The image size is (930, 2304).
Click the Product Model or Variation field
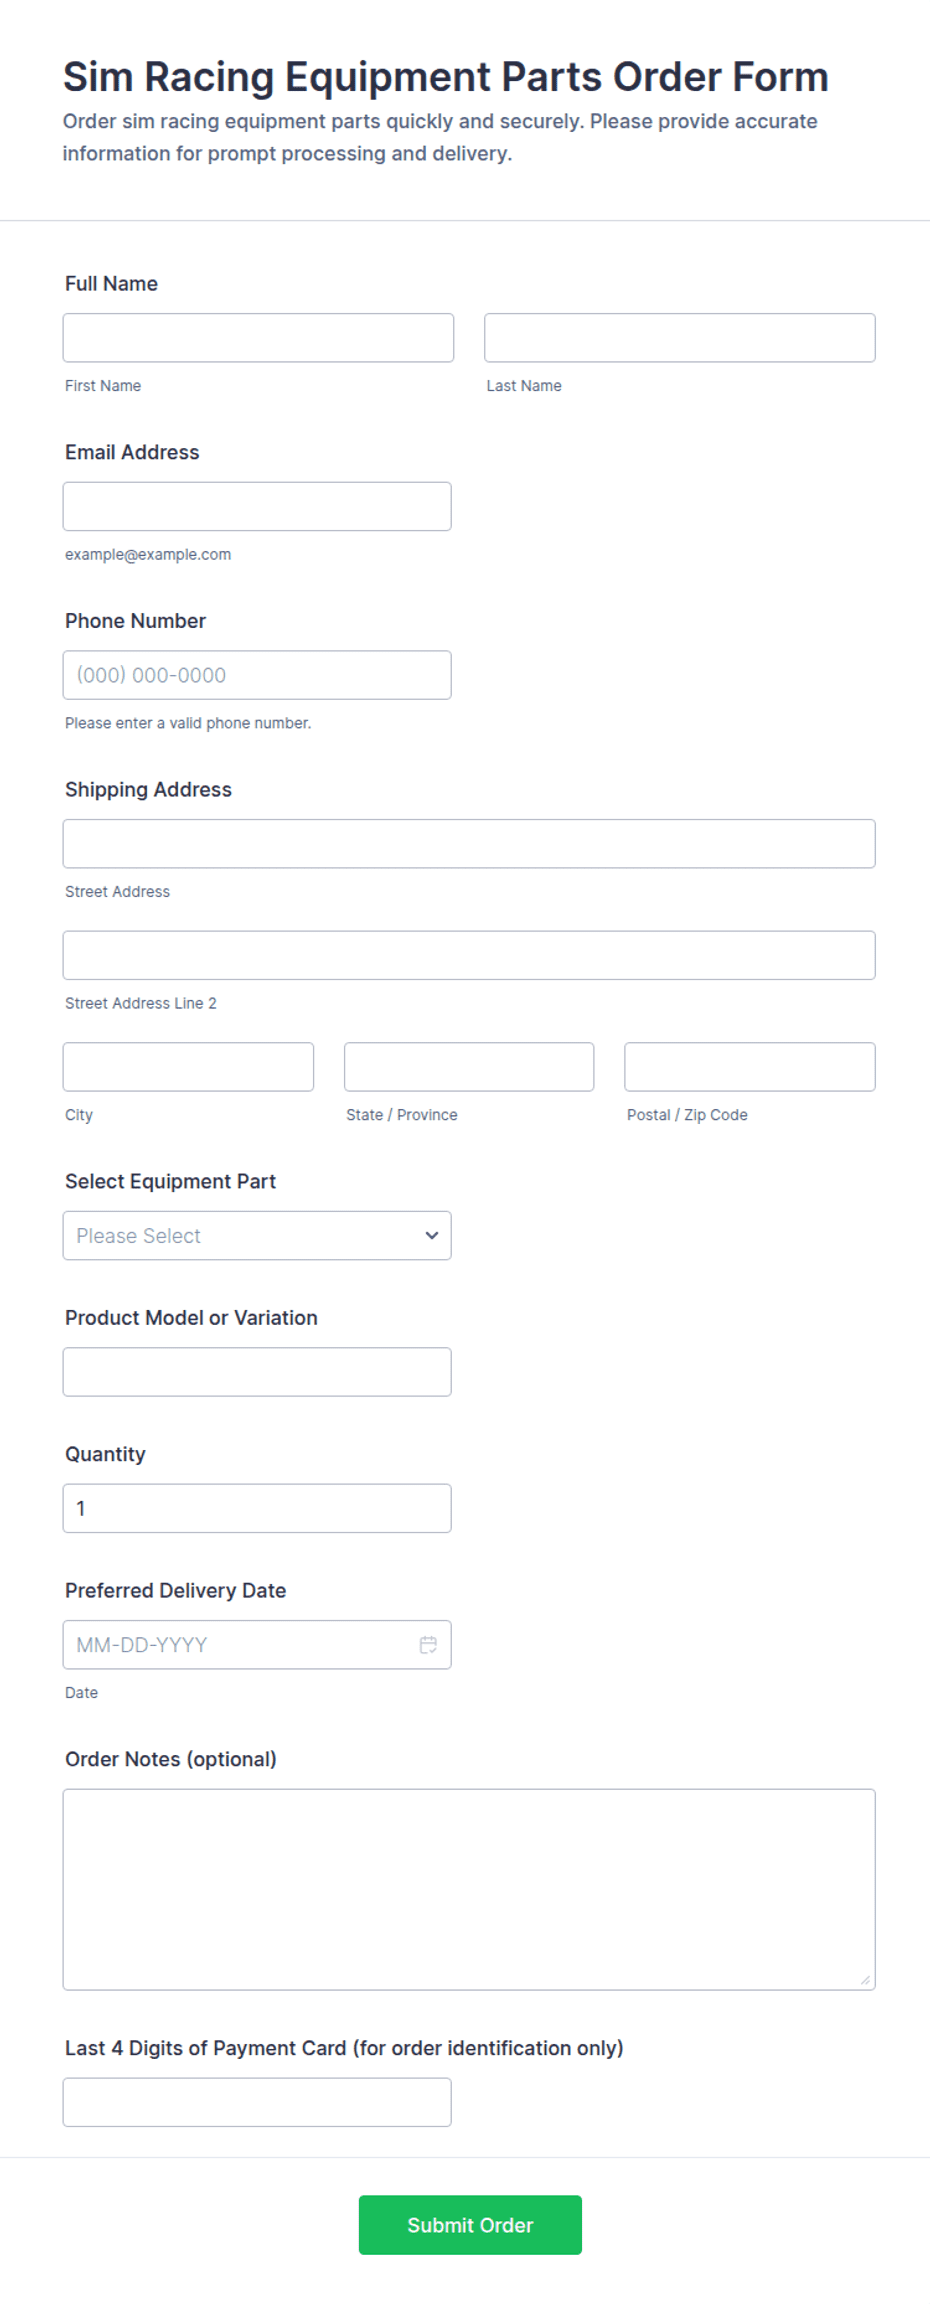point(256,1372)
